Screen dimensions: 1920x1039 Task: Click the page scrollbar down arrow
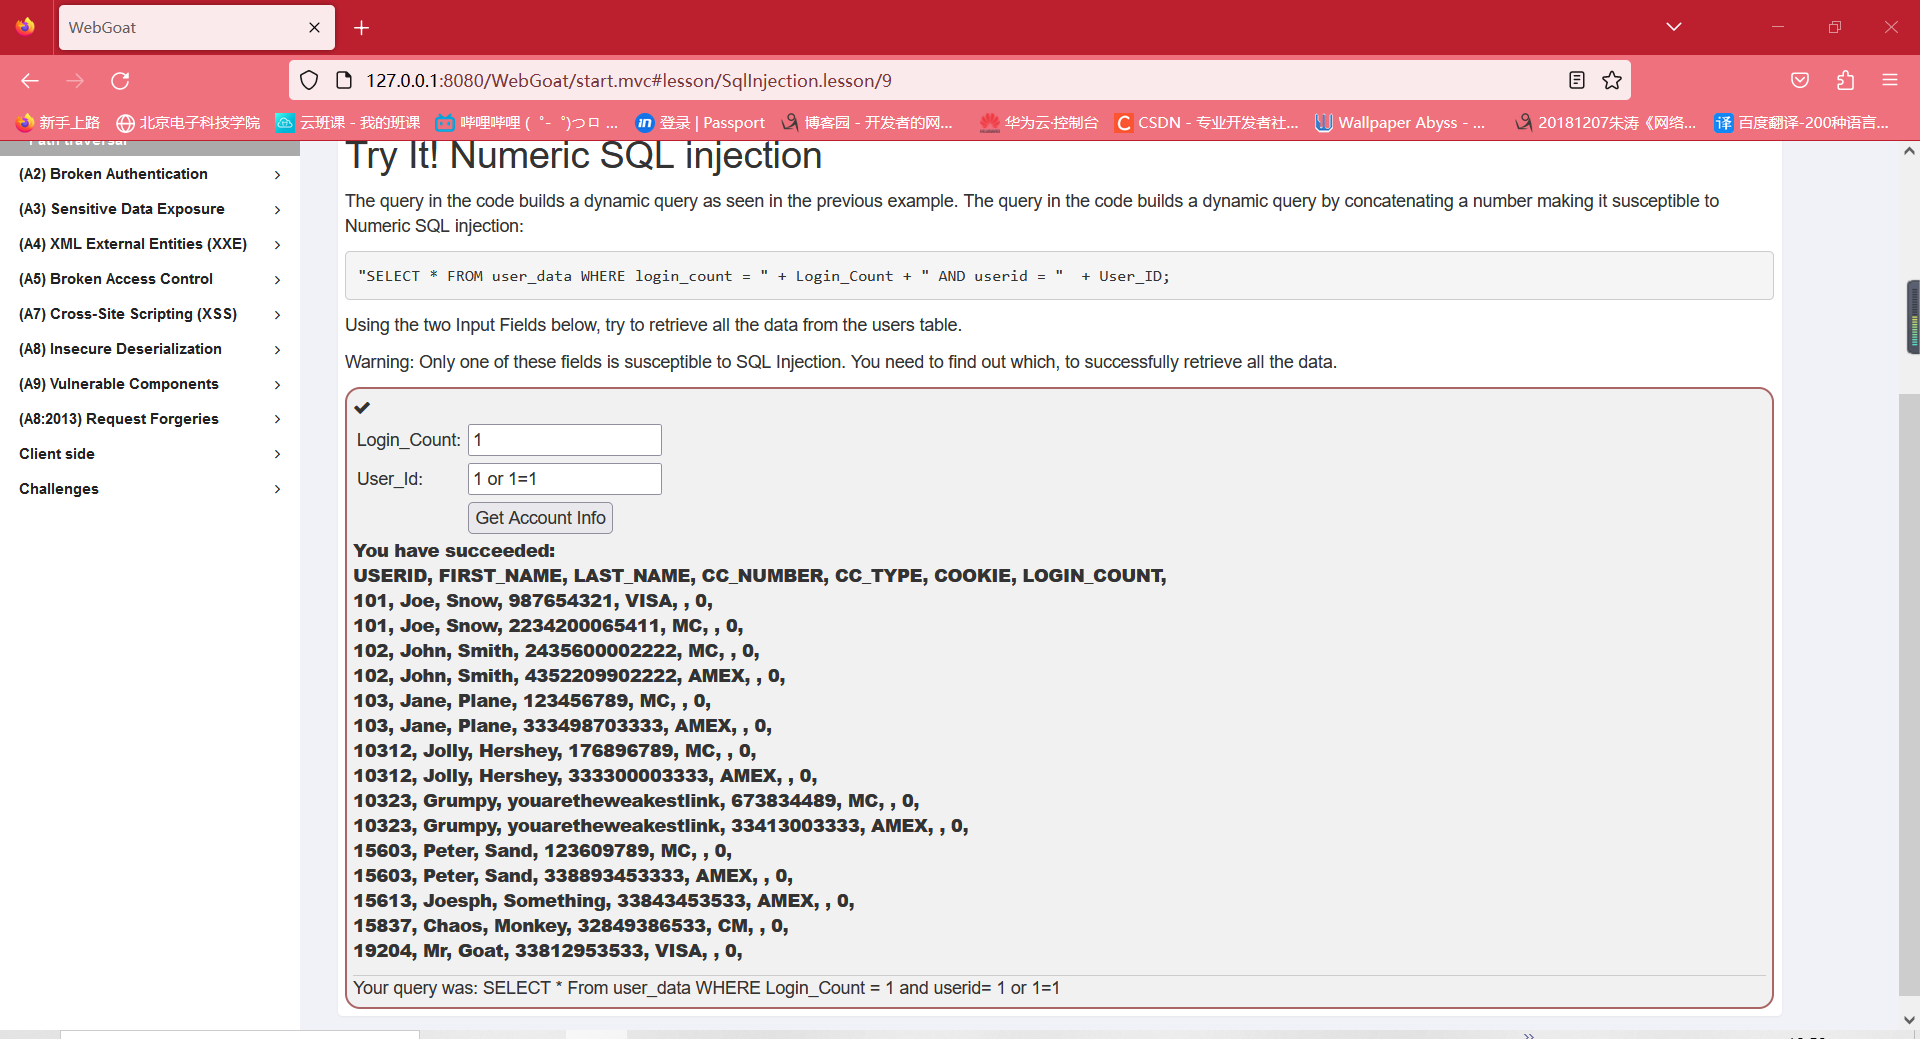point(1909,1020)
